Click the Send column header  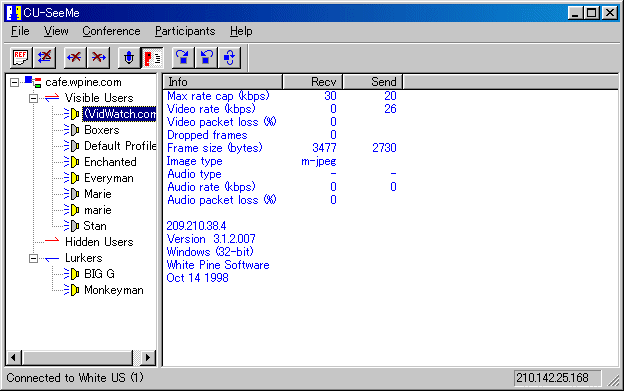tap(373, 82)
